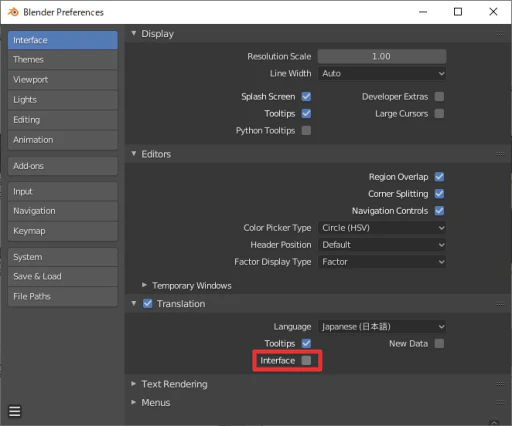Enable translation of New Data
The height and width of the screenshot is (426, 512).
tap(439, 343)
